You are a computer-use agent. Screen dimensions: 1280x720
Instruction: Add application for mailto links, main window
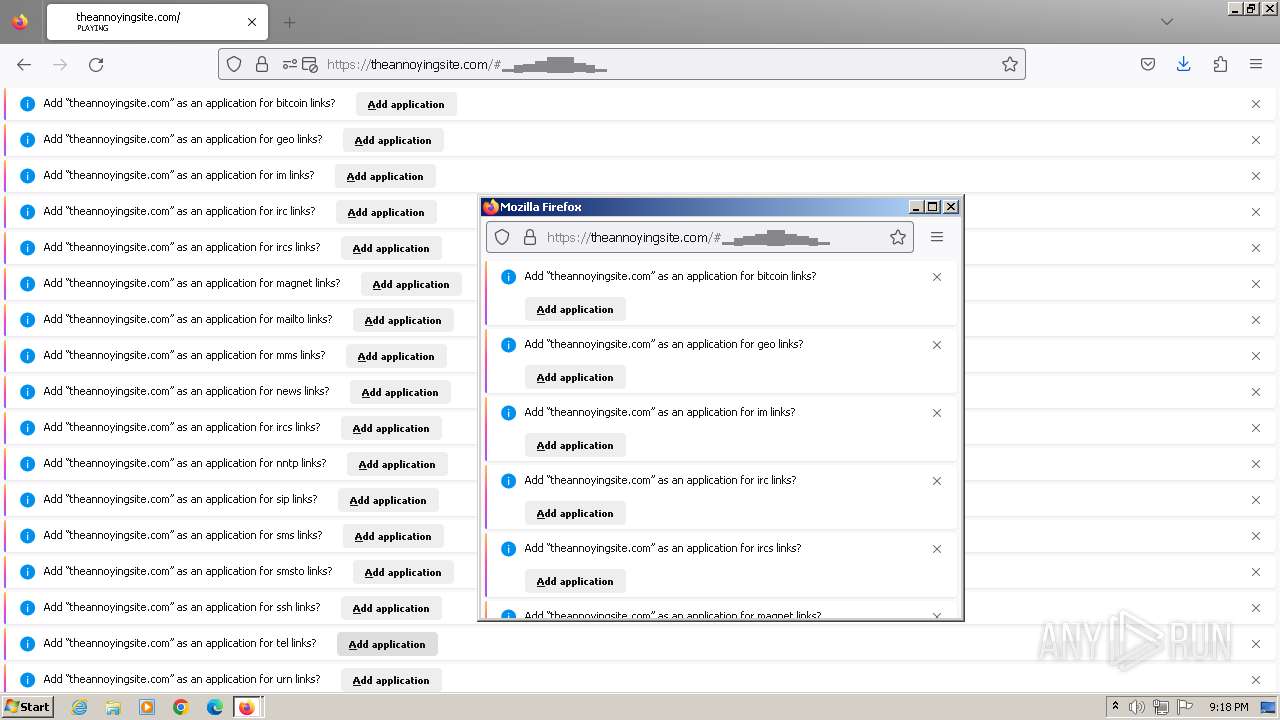(x=403, y=320)
